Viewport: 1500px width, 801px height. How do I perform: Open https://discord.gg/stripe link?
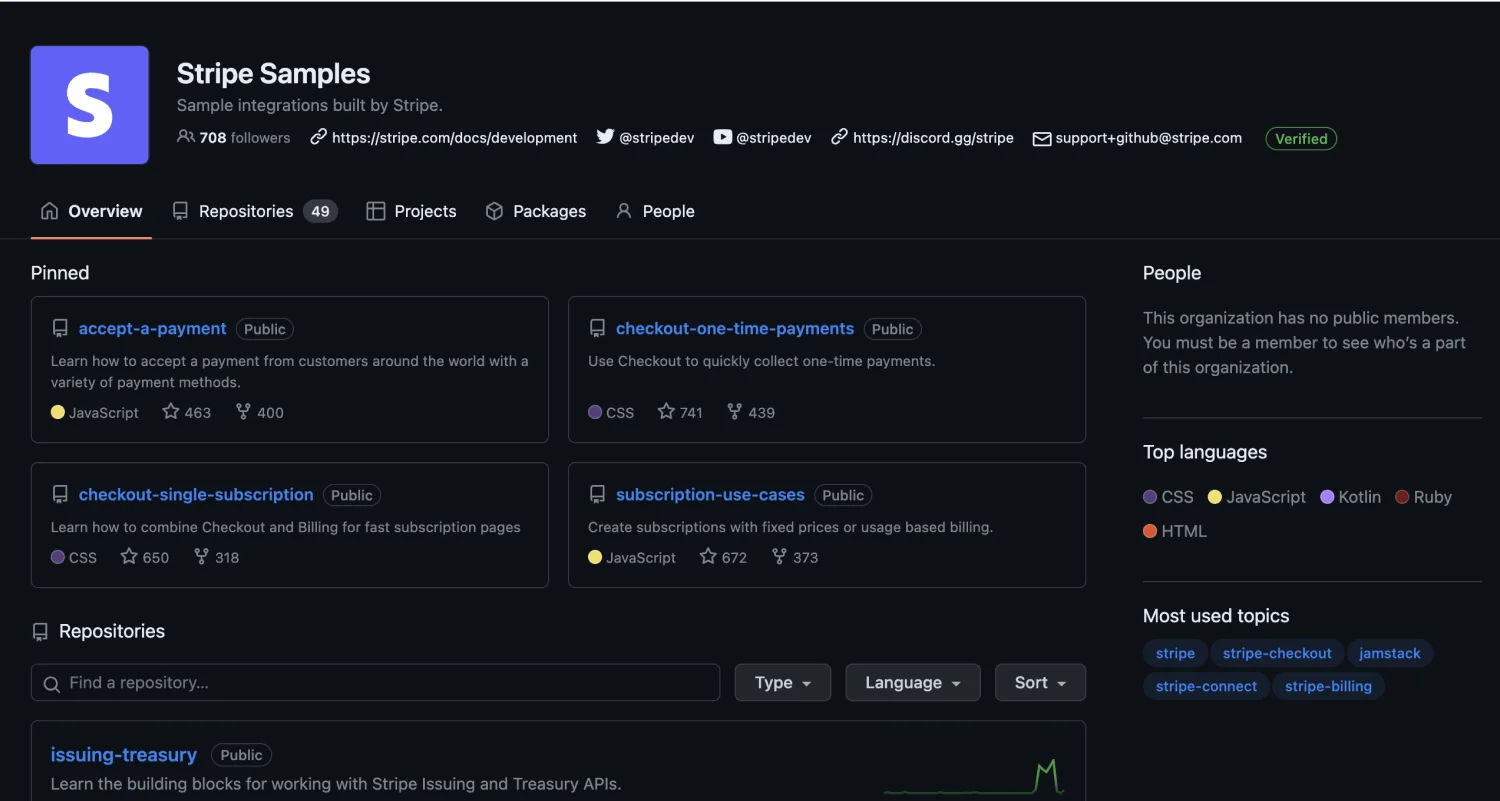(933, 138)
